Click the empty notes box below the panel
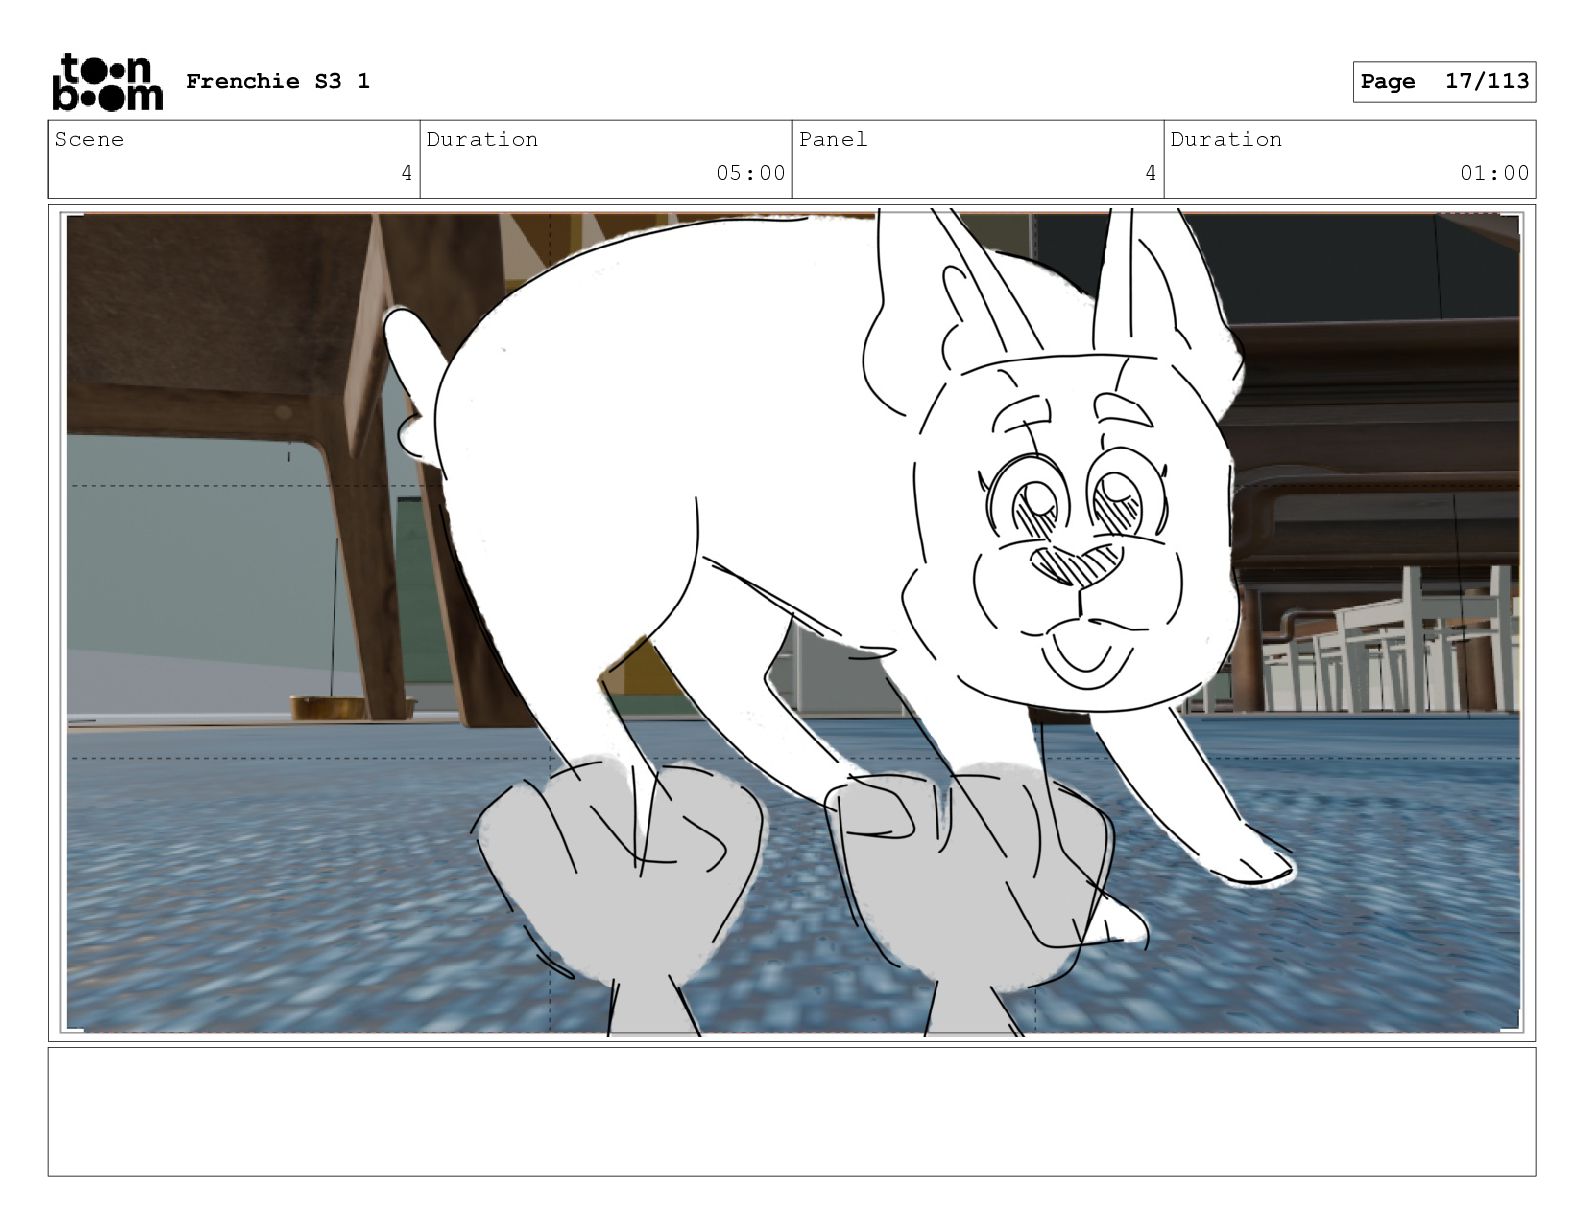This screenshot has height=1224, width=1584. pyautogui.click(x=792, y=1111)
